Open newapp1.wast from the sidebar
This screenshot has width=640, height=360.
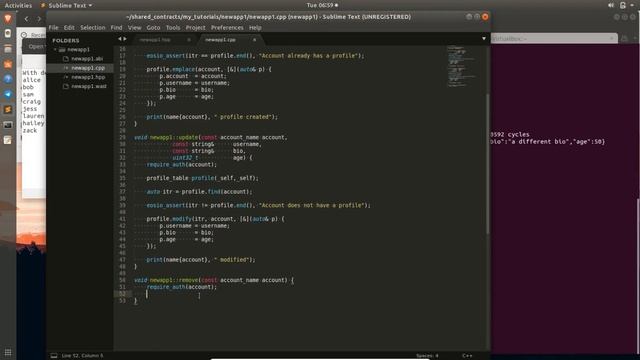pyautogui.click(x=89, y=87)
